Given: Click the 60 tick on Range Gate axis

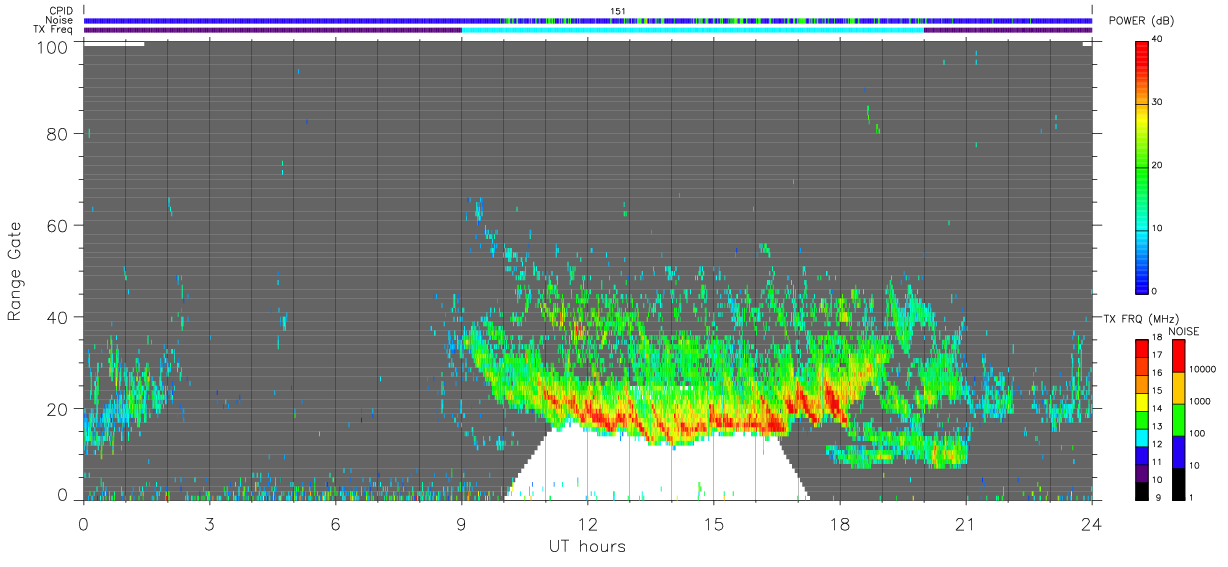Looking at the screenshot, I should pos(58,226).
